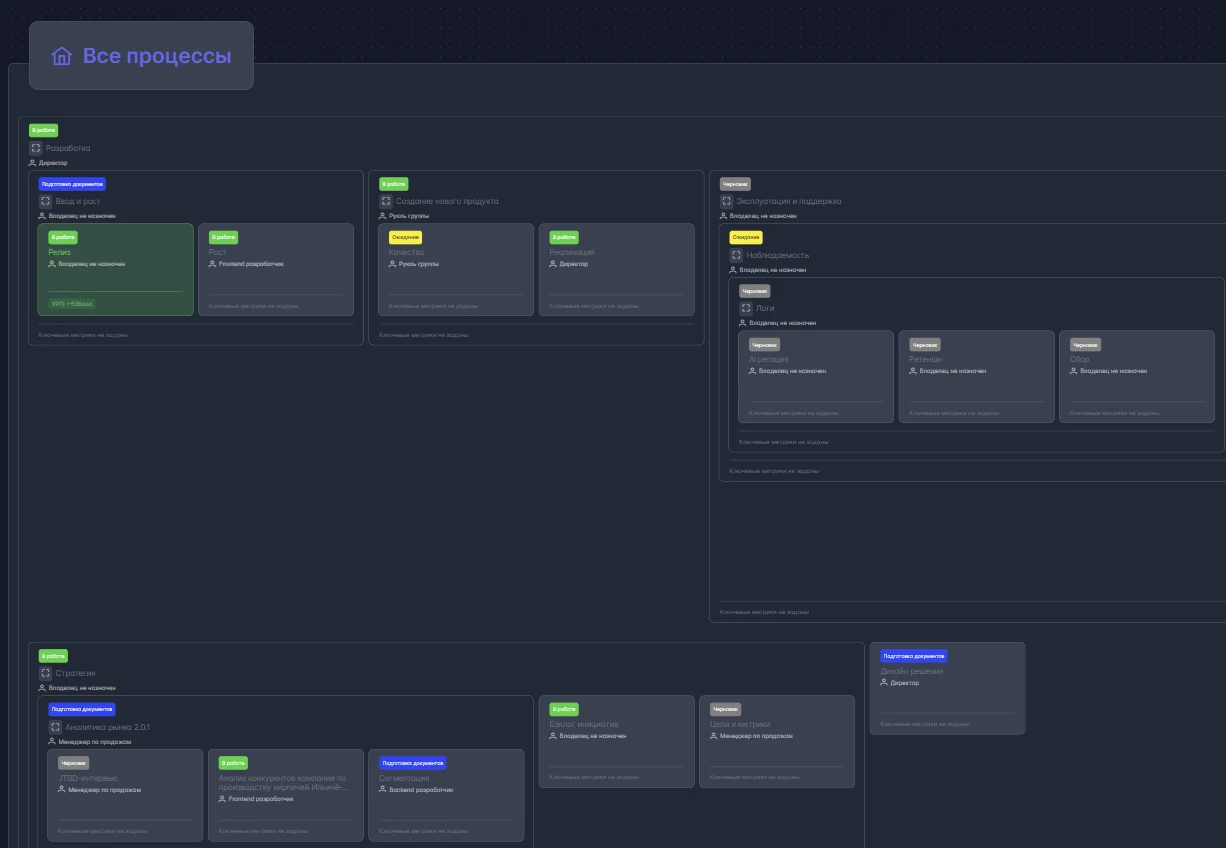The height and width of the screenshot is (848, 1226).
Task: Click the home icon beside Все процессы
Action: pyautogui.click(x=62, y=56)
